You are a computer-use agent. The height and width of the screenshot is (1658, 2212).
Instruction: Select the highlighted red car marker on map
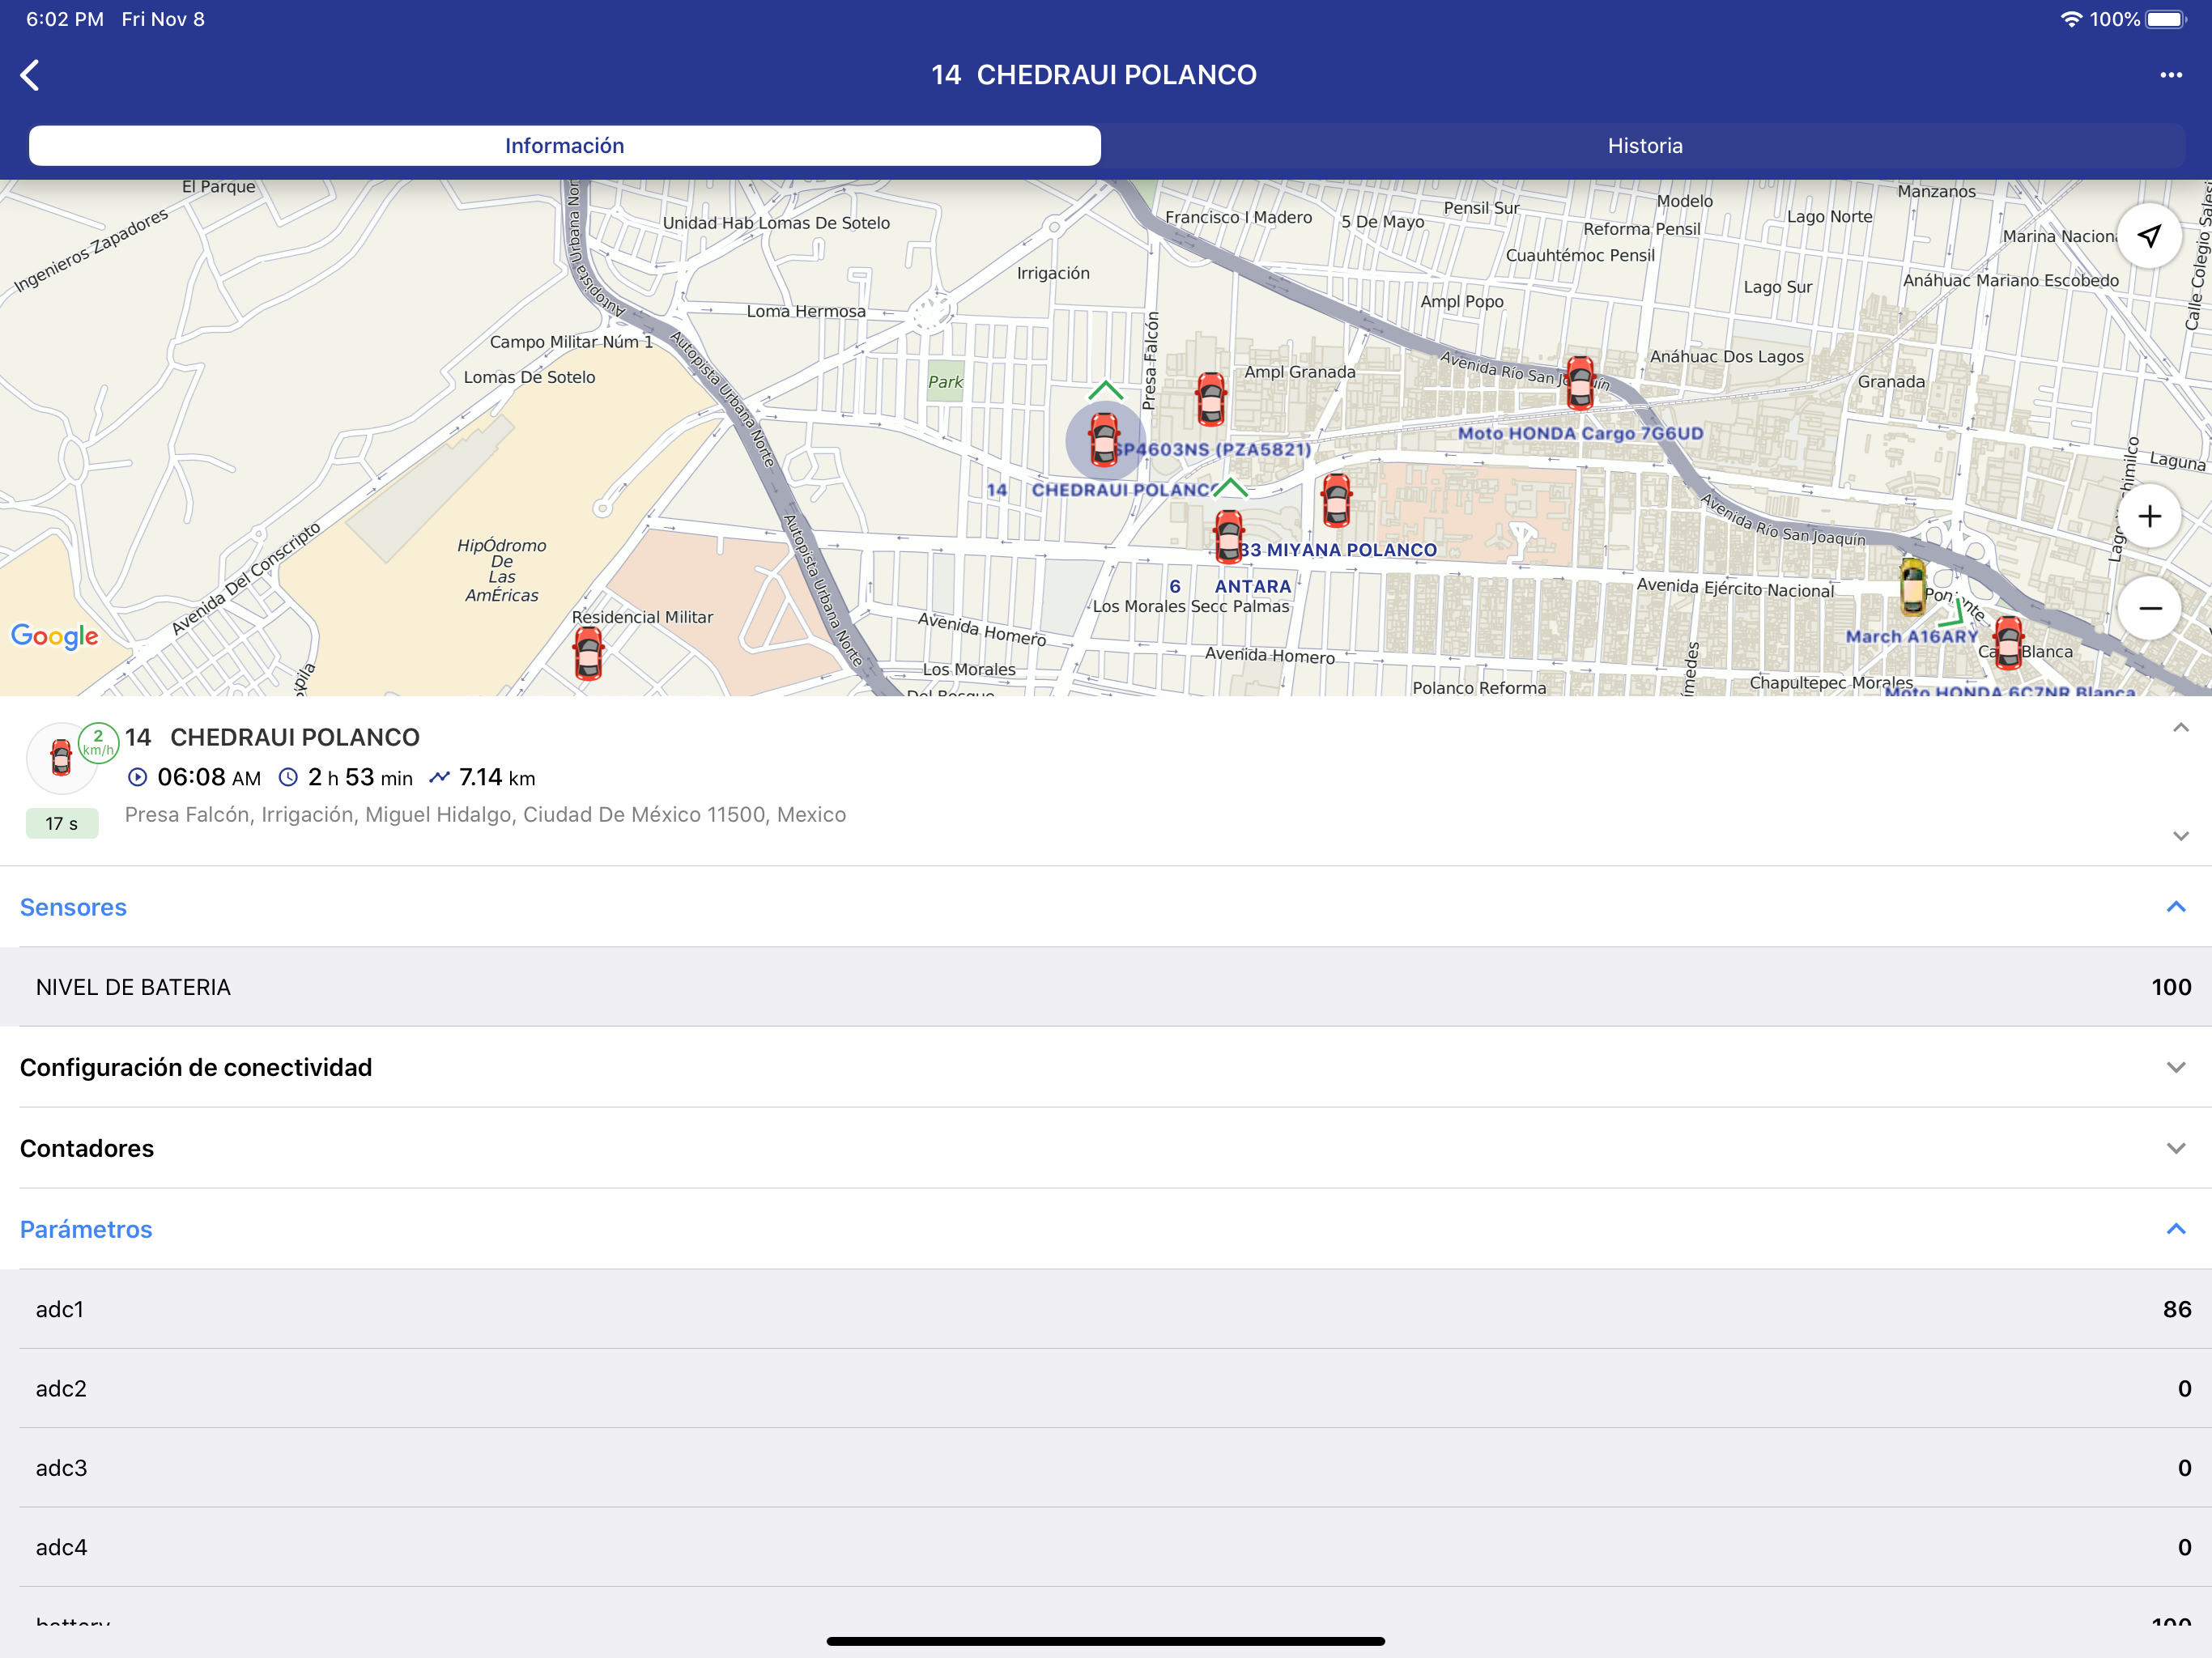(1104, 440)
